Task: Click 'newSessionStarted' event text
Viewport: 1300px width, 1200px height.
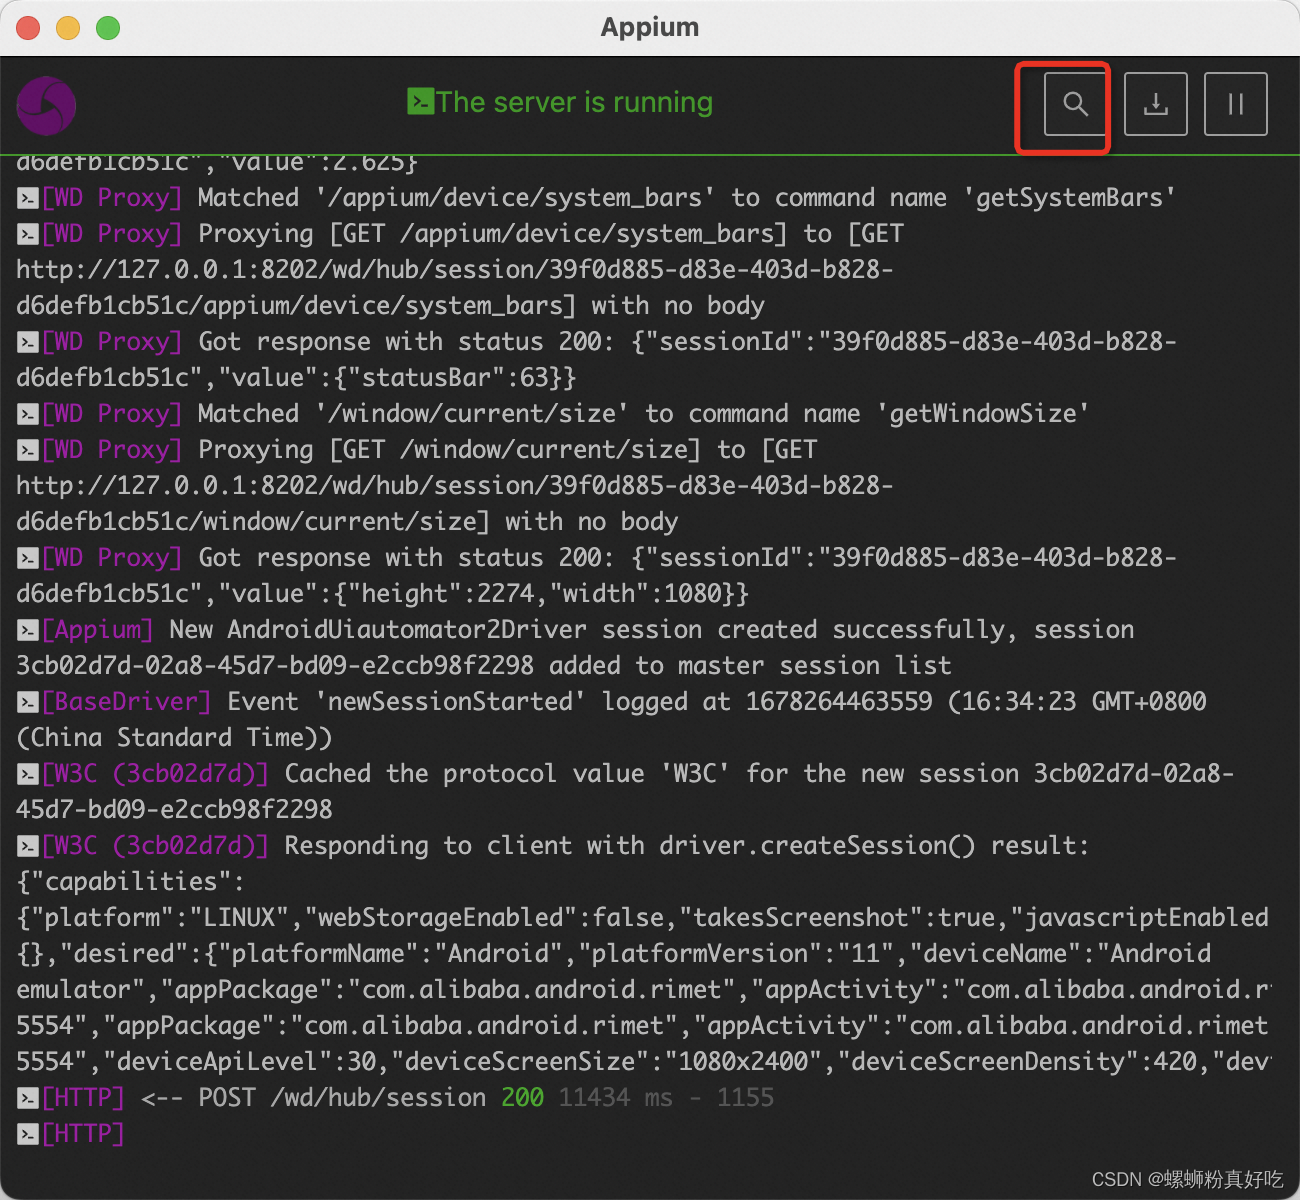Action: pos(450,702)
